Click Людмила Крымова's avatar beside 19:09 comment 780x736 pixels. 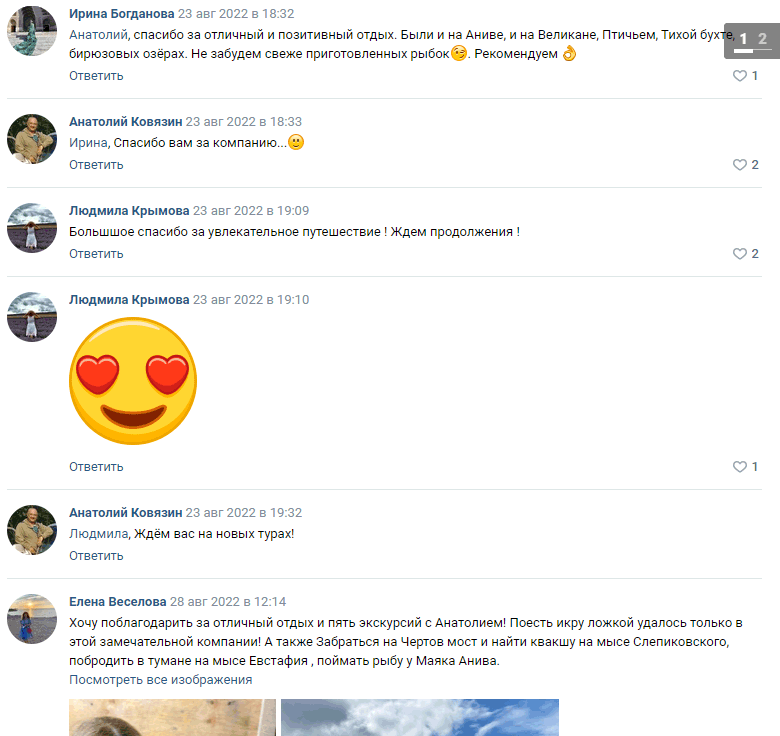coord(32,228)
